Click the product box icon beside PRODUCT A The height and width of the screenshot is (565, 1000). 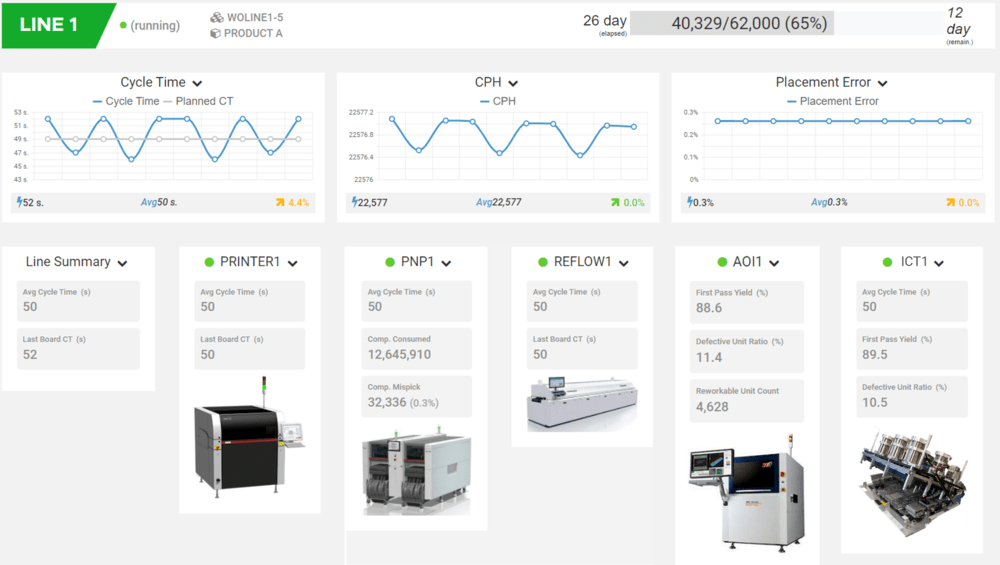click(216, 33)
